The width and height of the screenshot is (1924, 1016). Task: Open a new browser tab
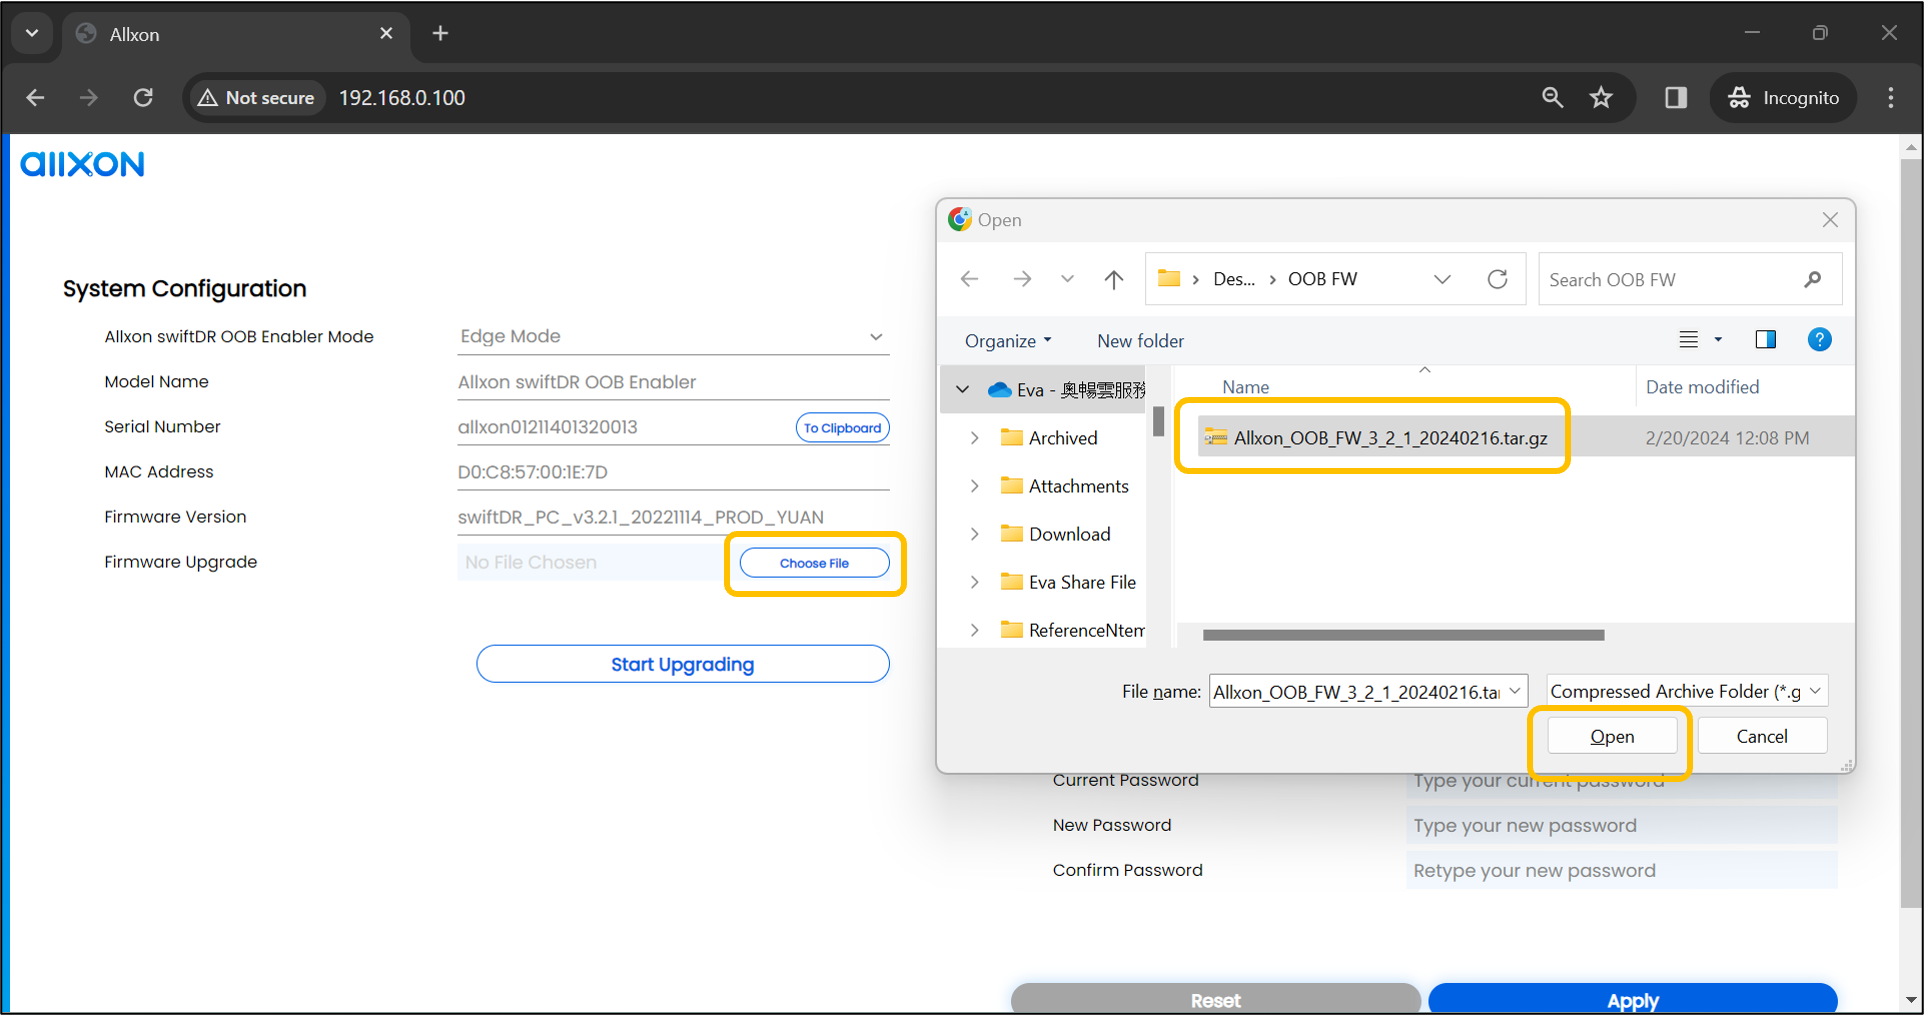440,33
